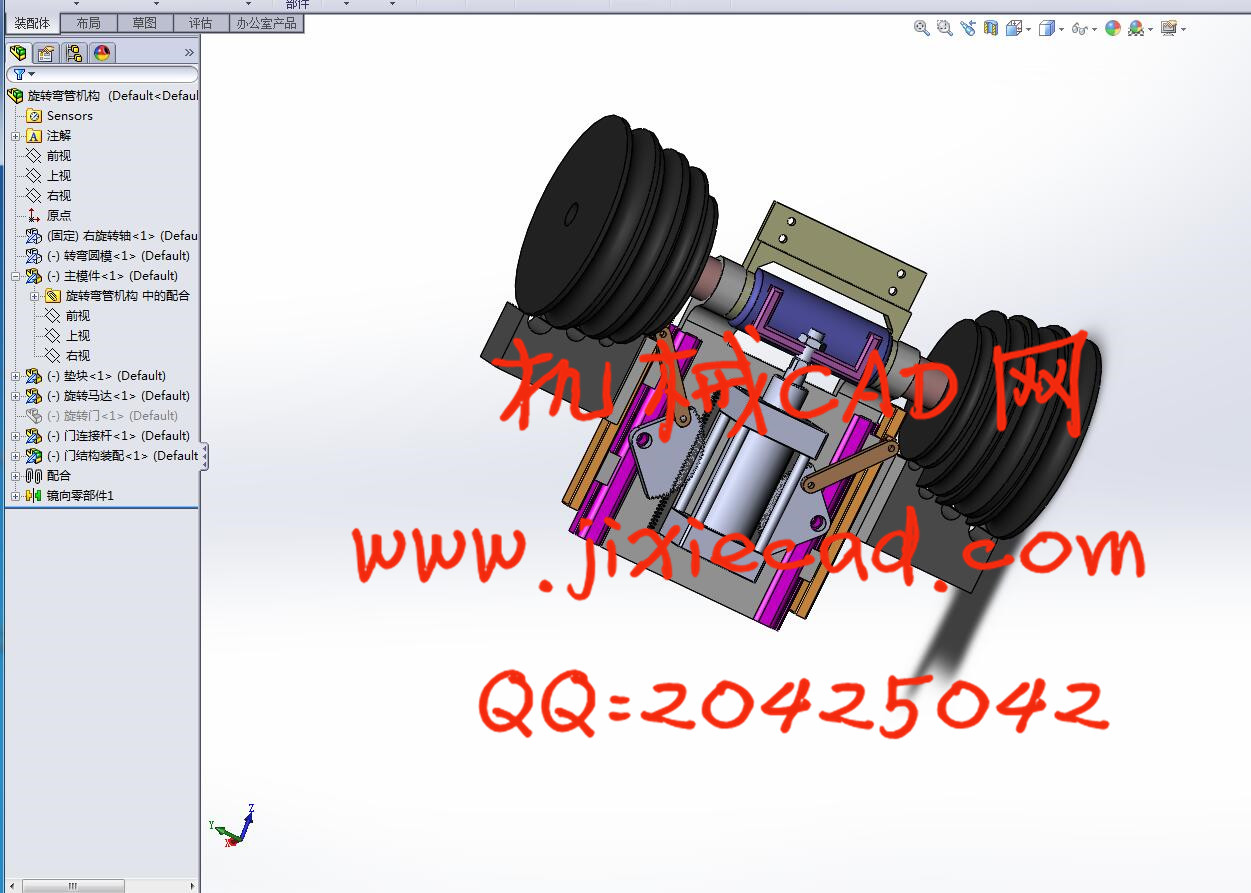This screenshot has width=1251, height=893.
Task: Select 前视 plane under 主模件
Action: point(78,316)
